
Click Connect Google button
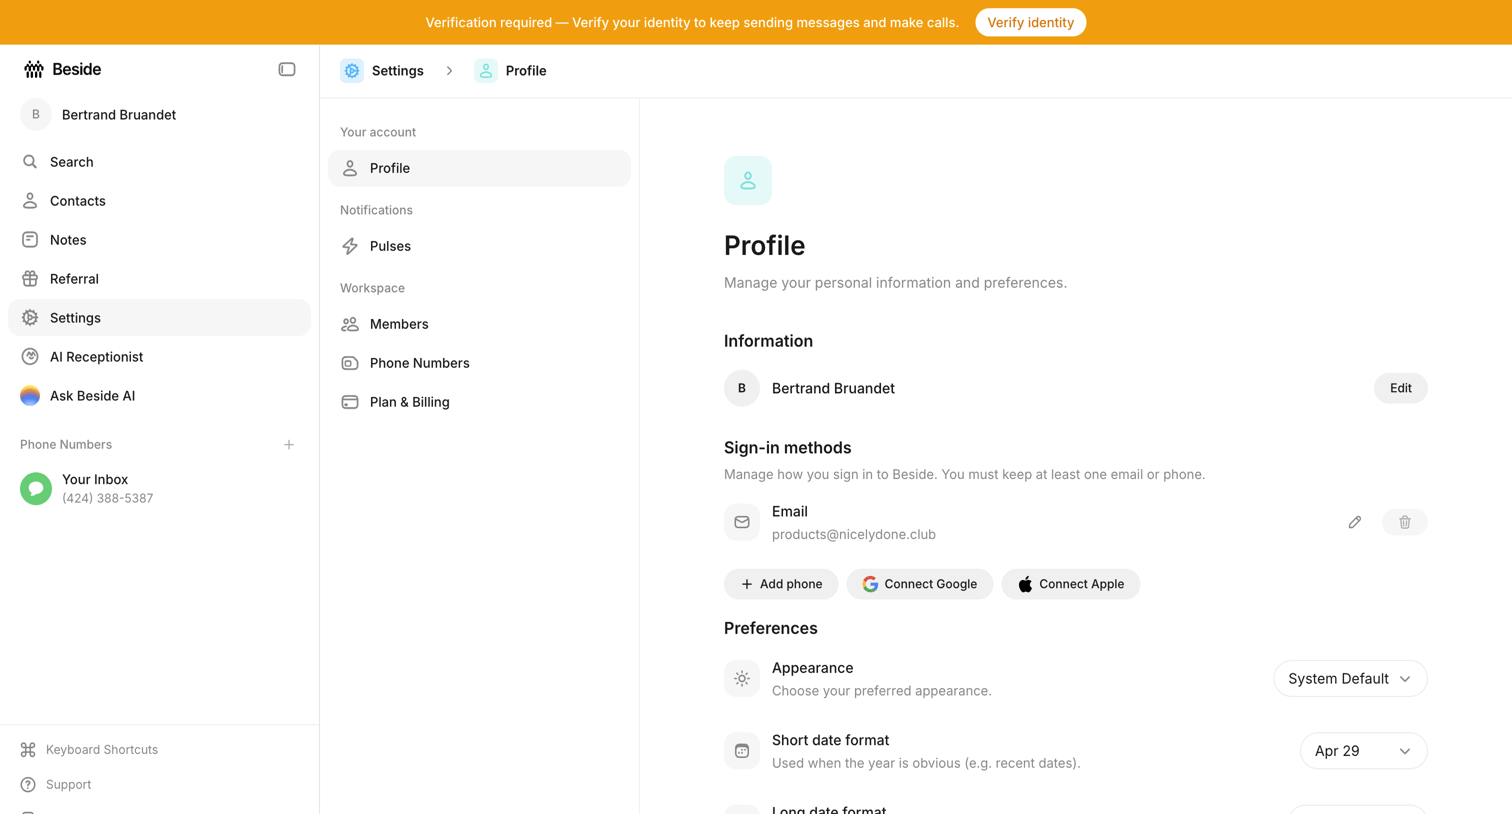920,584
